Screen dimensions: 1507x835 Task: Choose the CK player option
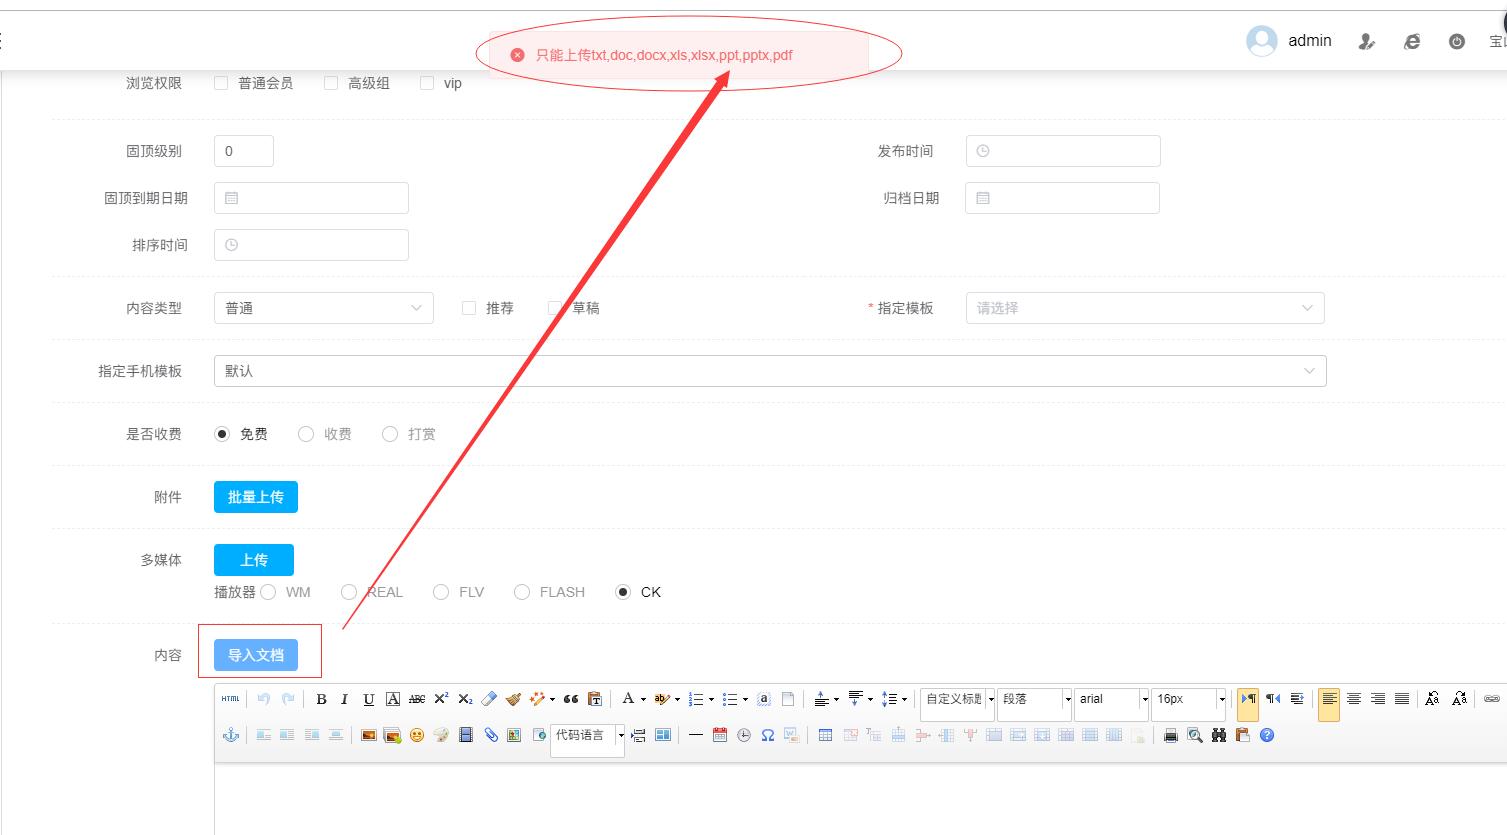coord(623,592)
